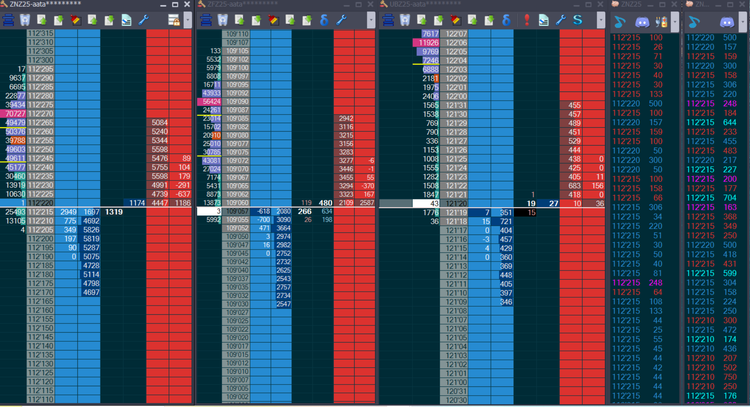This screenshot has width=750, height=407.
Task: Click volume profile value 70727 in ZNZ25
Action: [x=13, y=114]
